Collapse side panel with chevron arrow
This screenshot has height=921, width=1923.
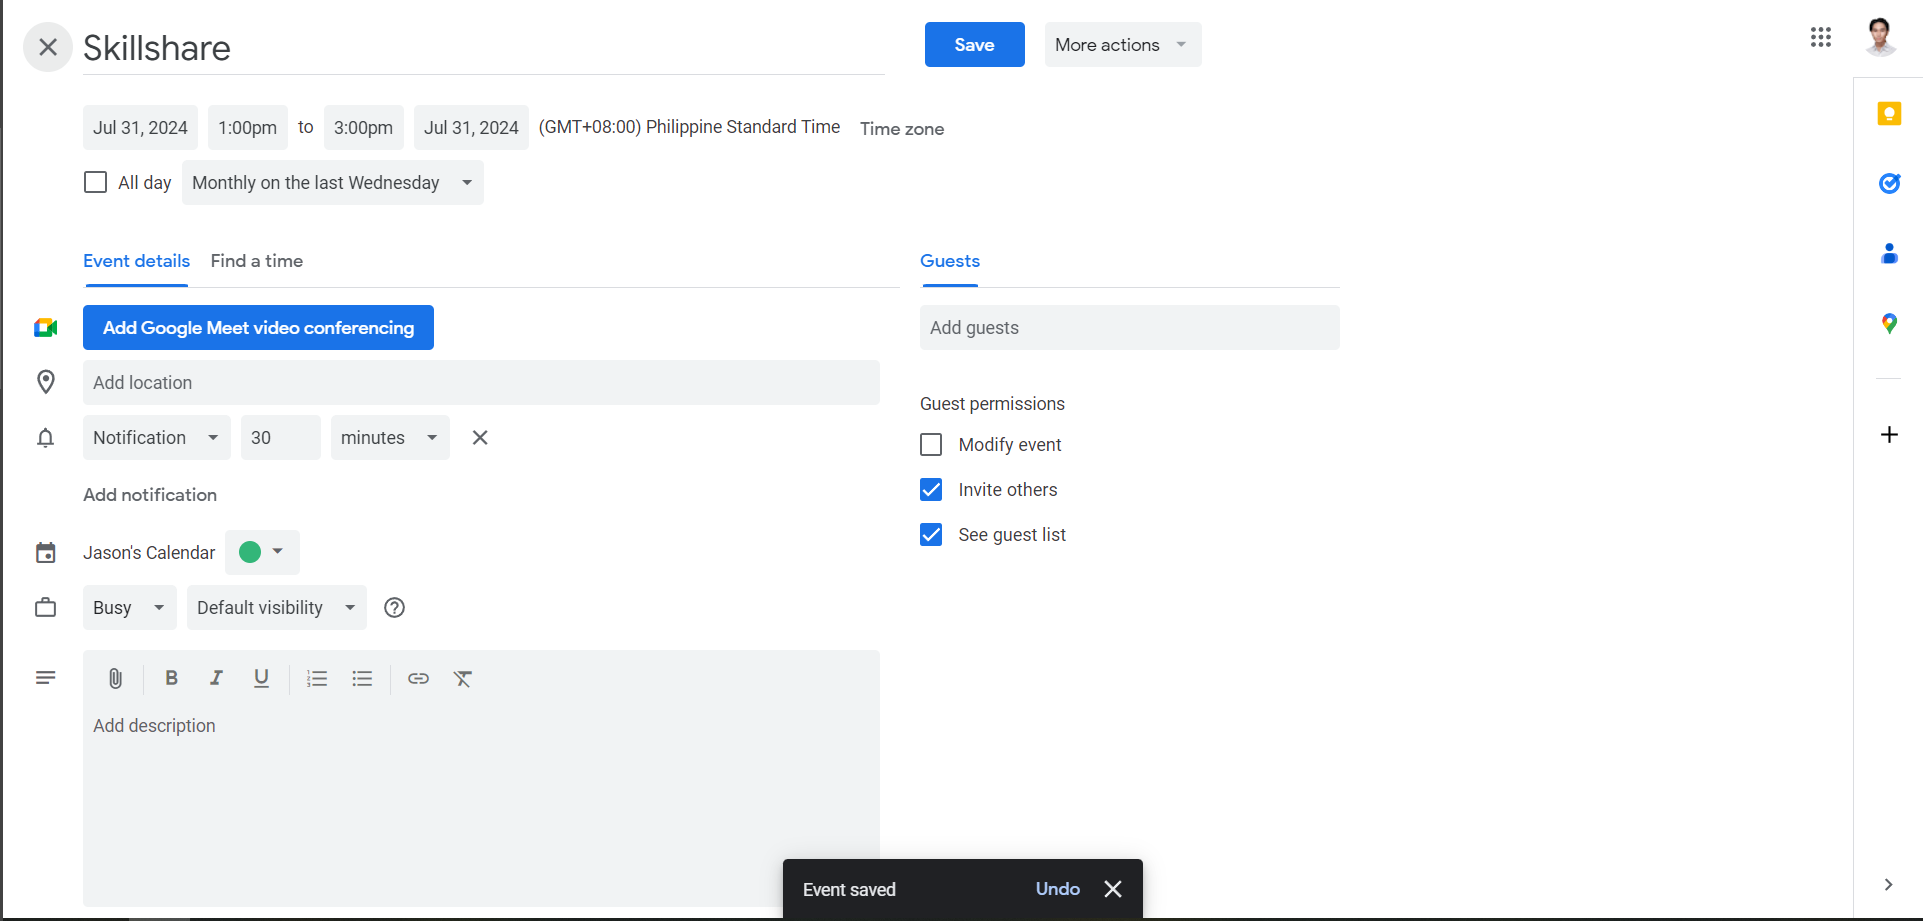coord(1888,884)
